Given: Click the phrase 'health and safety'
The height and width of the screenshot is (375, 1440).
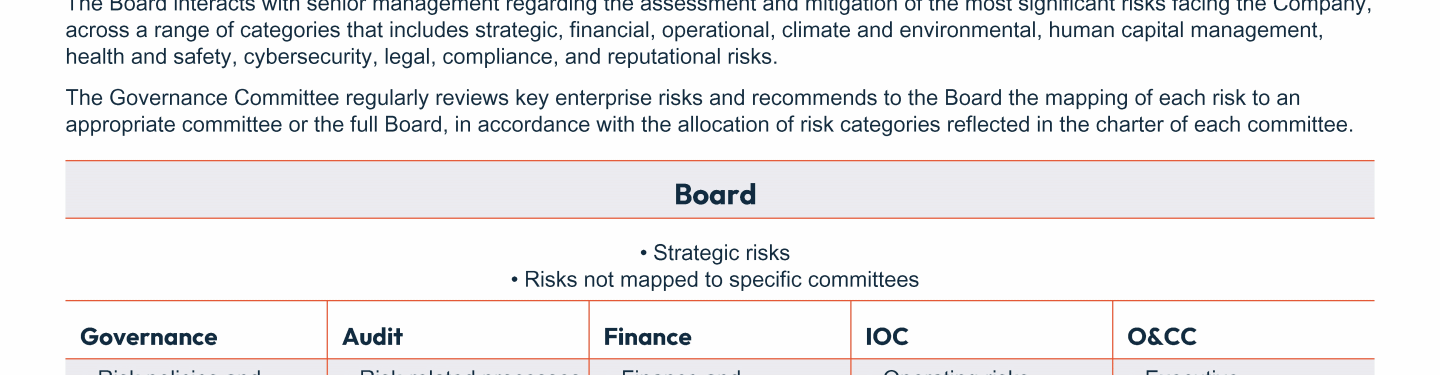Looking at the screenshot, I should 148,56.
